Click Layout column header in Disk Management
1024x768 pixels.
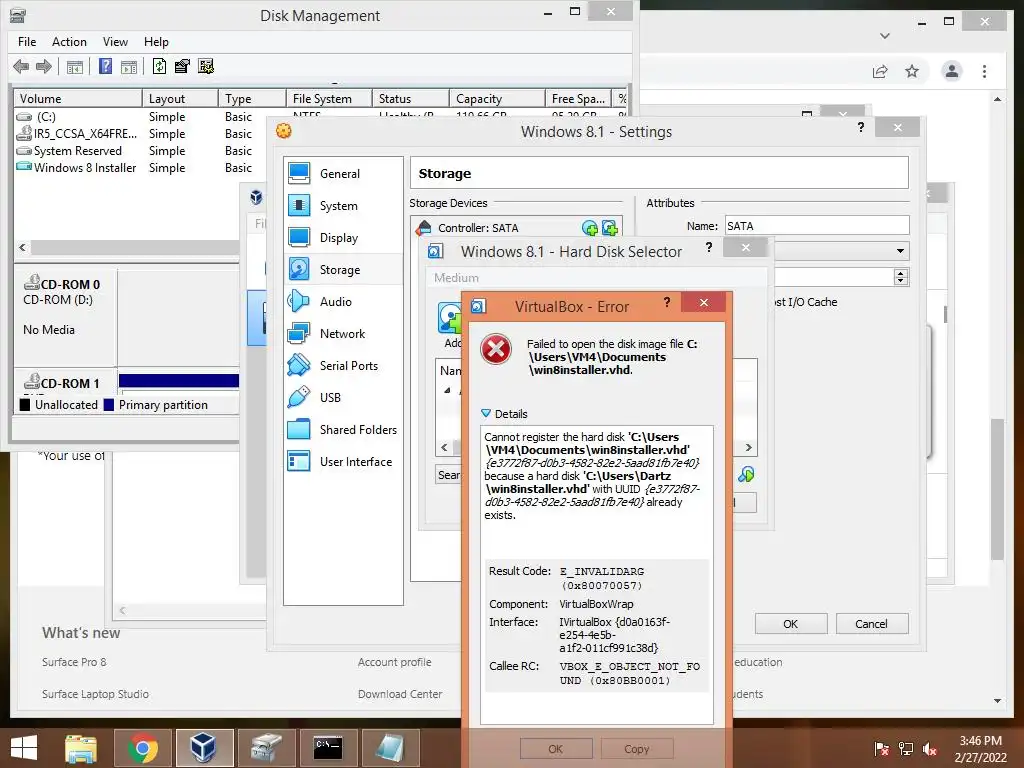click(180, 99)
